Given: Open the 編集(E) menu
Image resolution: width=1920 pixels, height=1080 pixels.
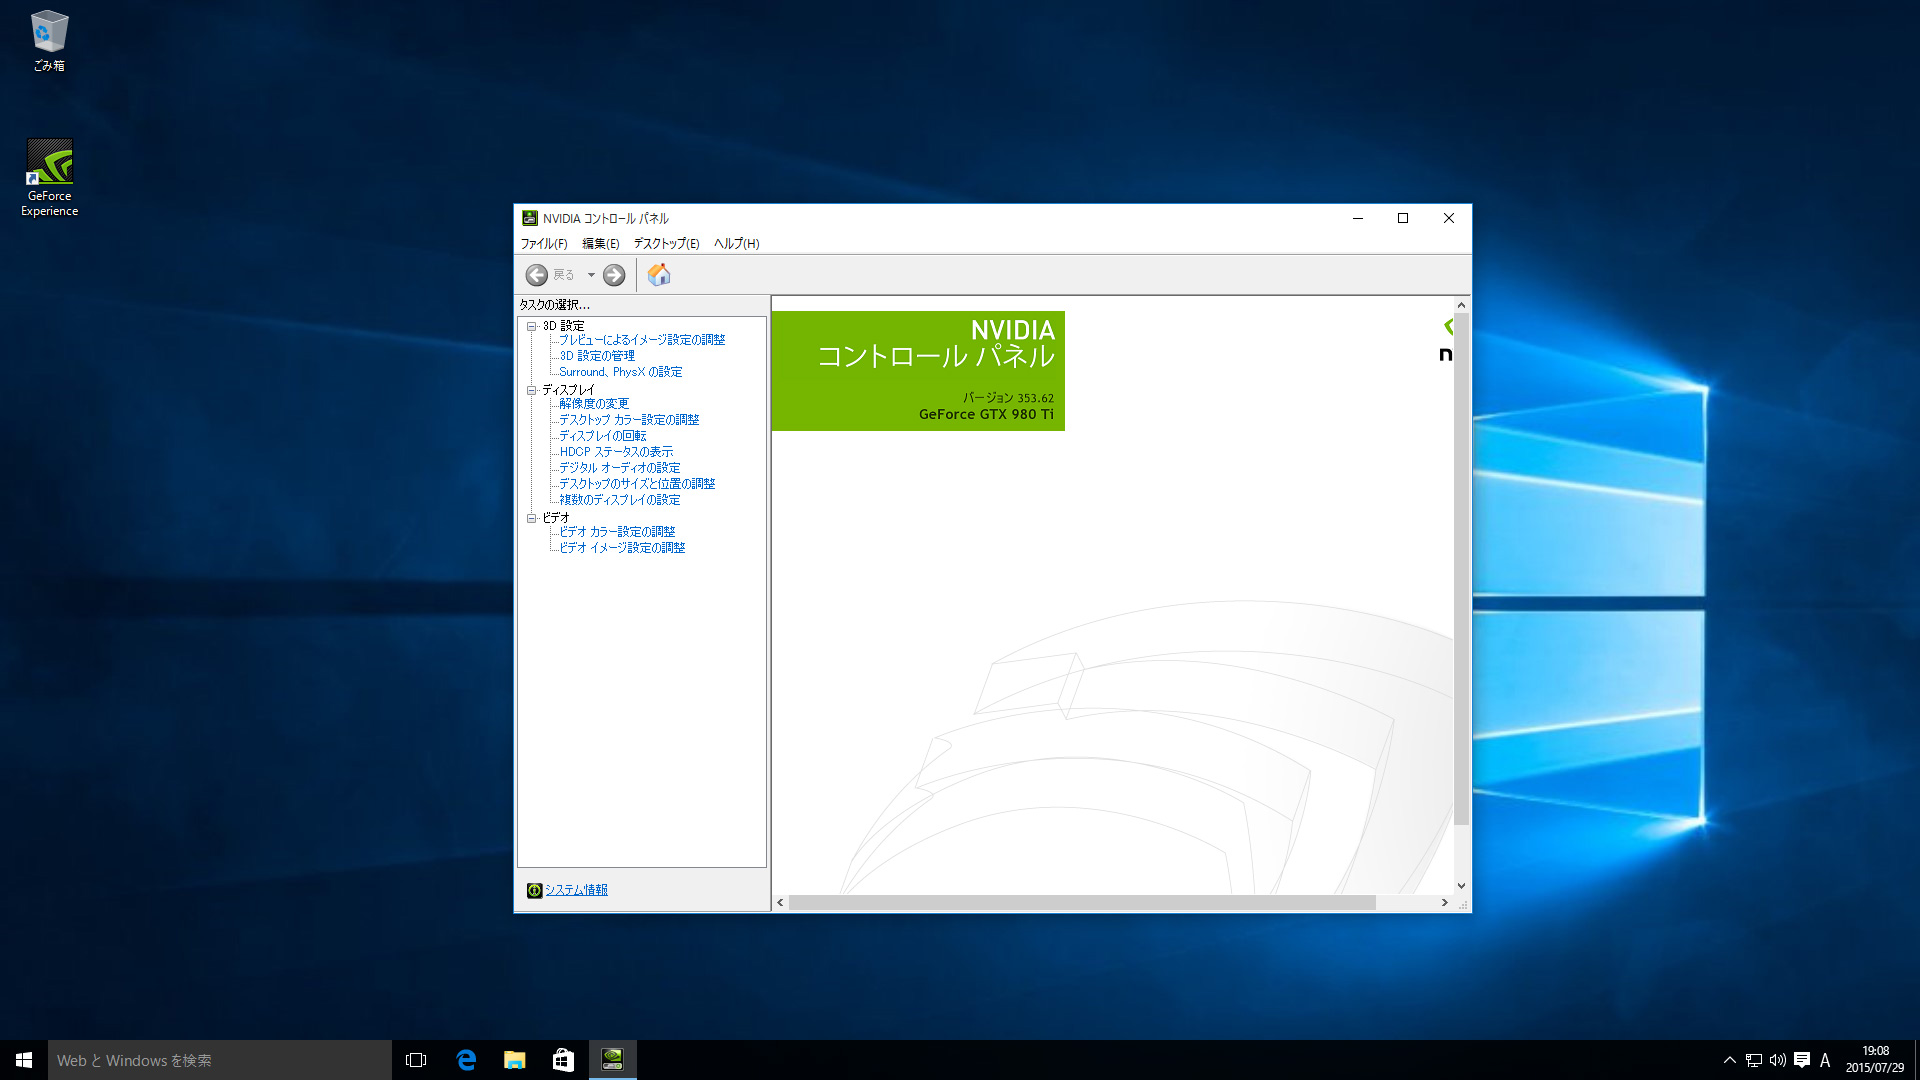Looking at the screenshot, I should pyautogui.click(x=601, y=244).
